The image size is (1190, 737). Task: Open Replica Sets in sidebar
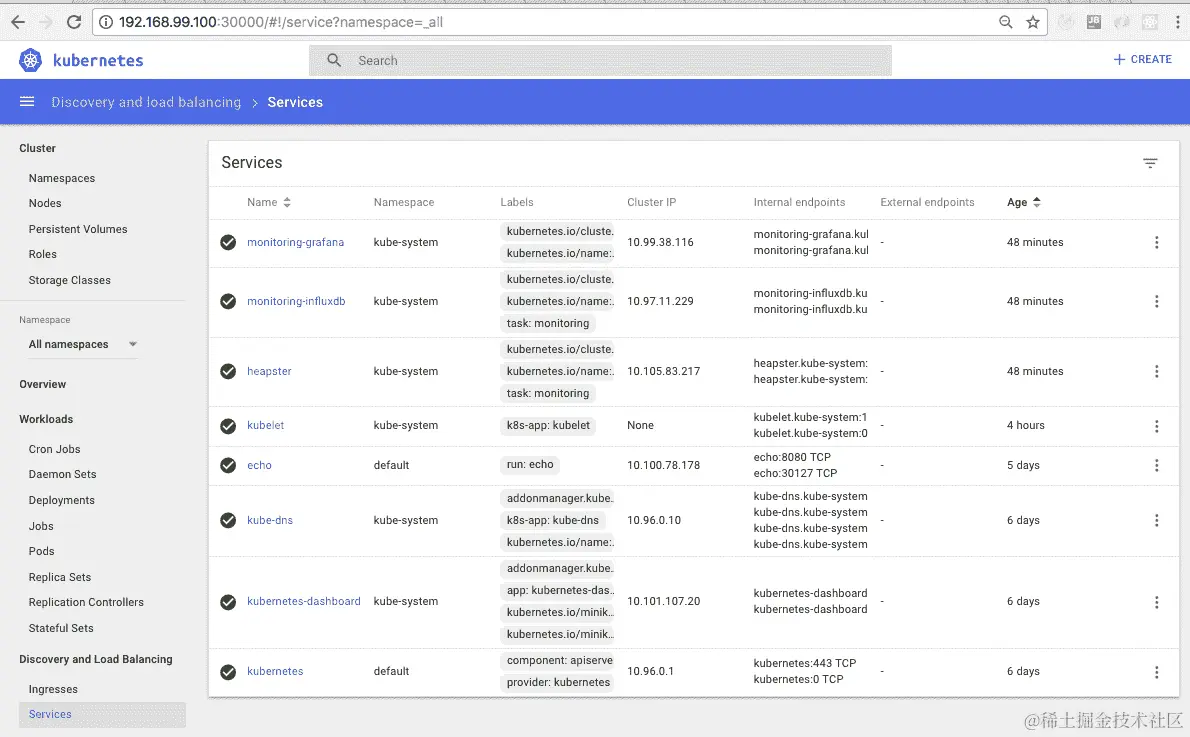tap(59, 577)
